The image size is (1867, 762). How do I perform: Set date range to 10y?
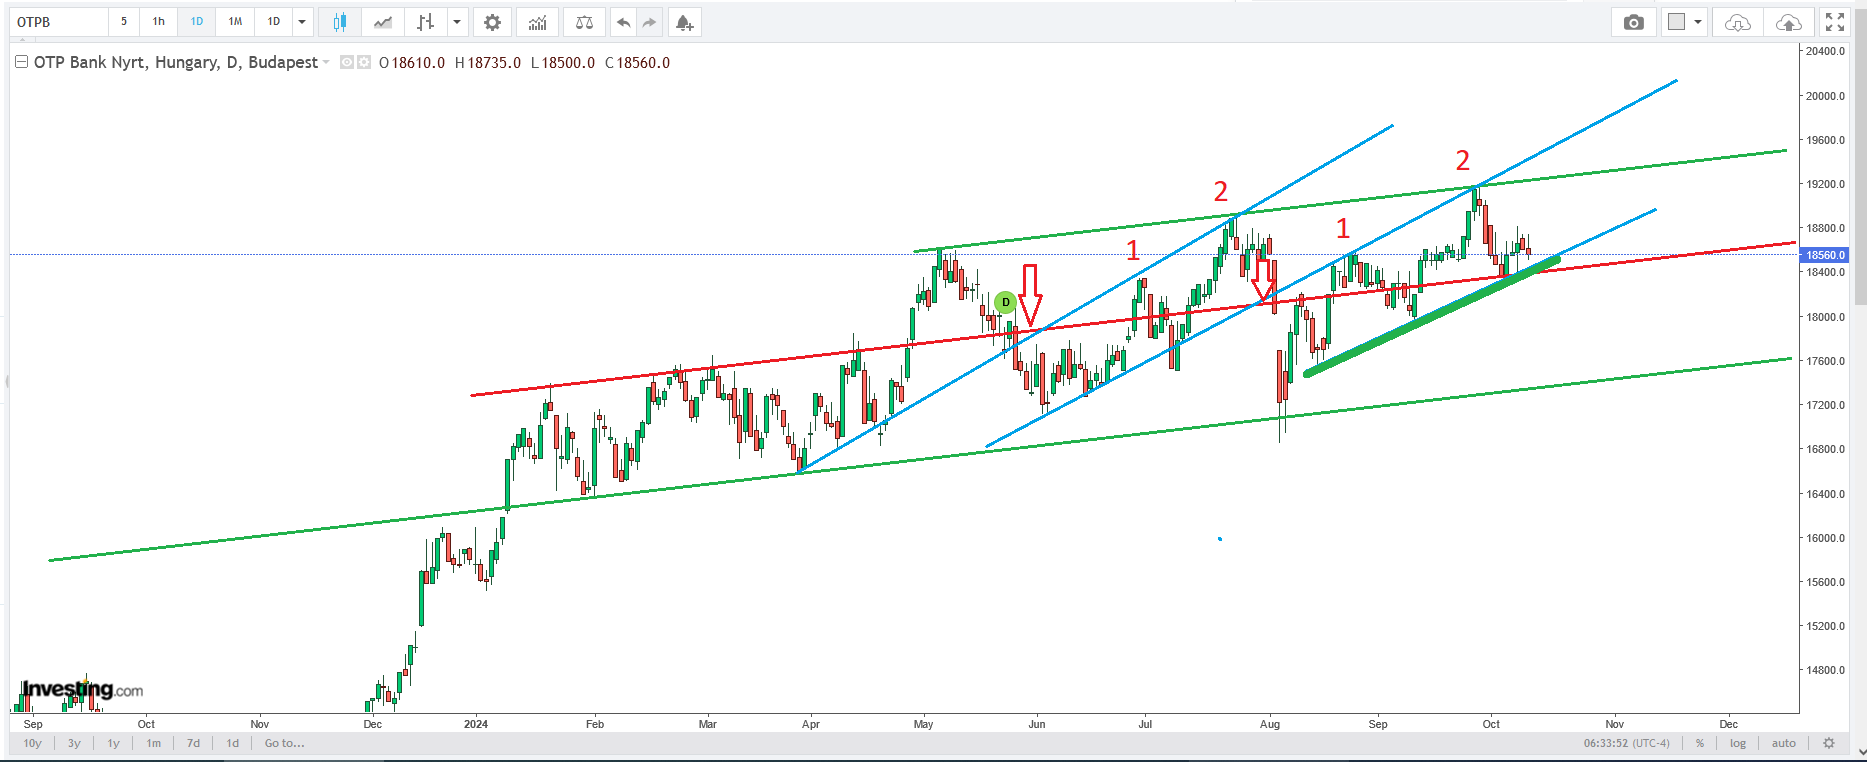click(x=33, y=743)
